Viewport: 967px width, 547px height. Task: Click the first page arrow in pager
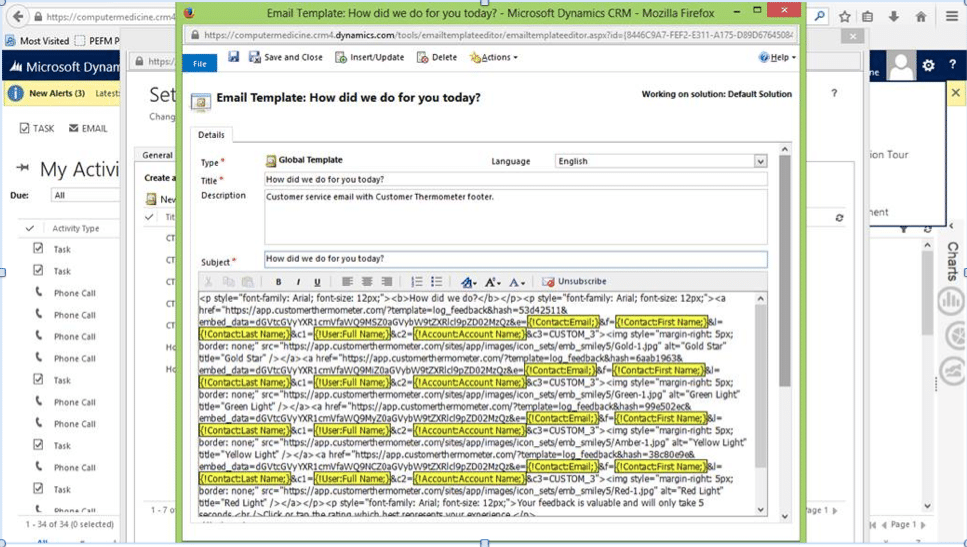pos(873,525)
